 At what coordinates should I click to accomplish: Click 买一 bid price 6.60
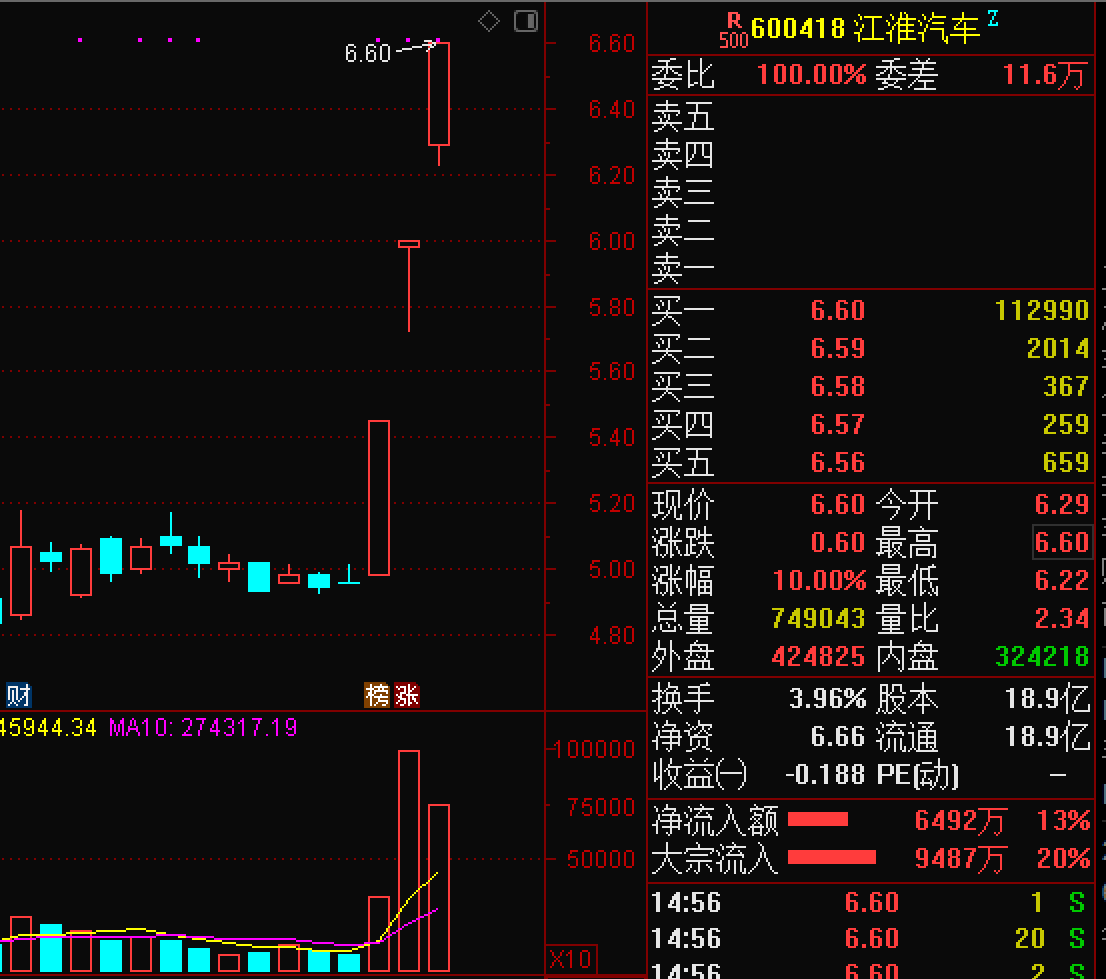click(837, 310)
